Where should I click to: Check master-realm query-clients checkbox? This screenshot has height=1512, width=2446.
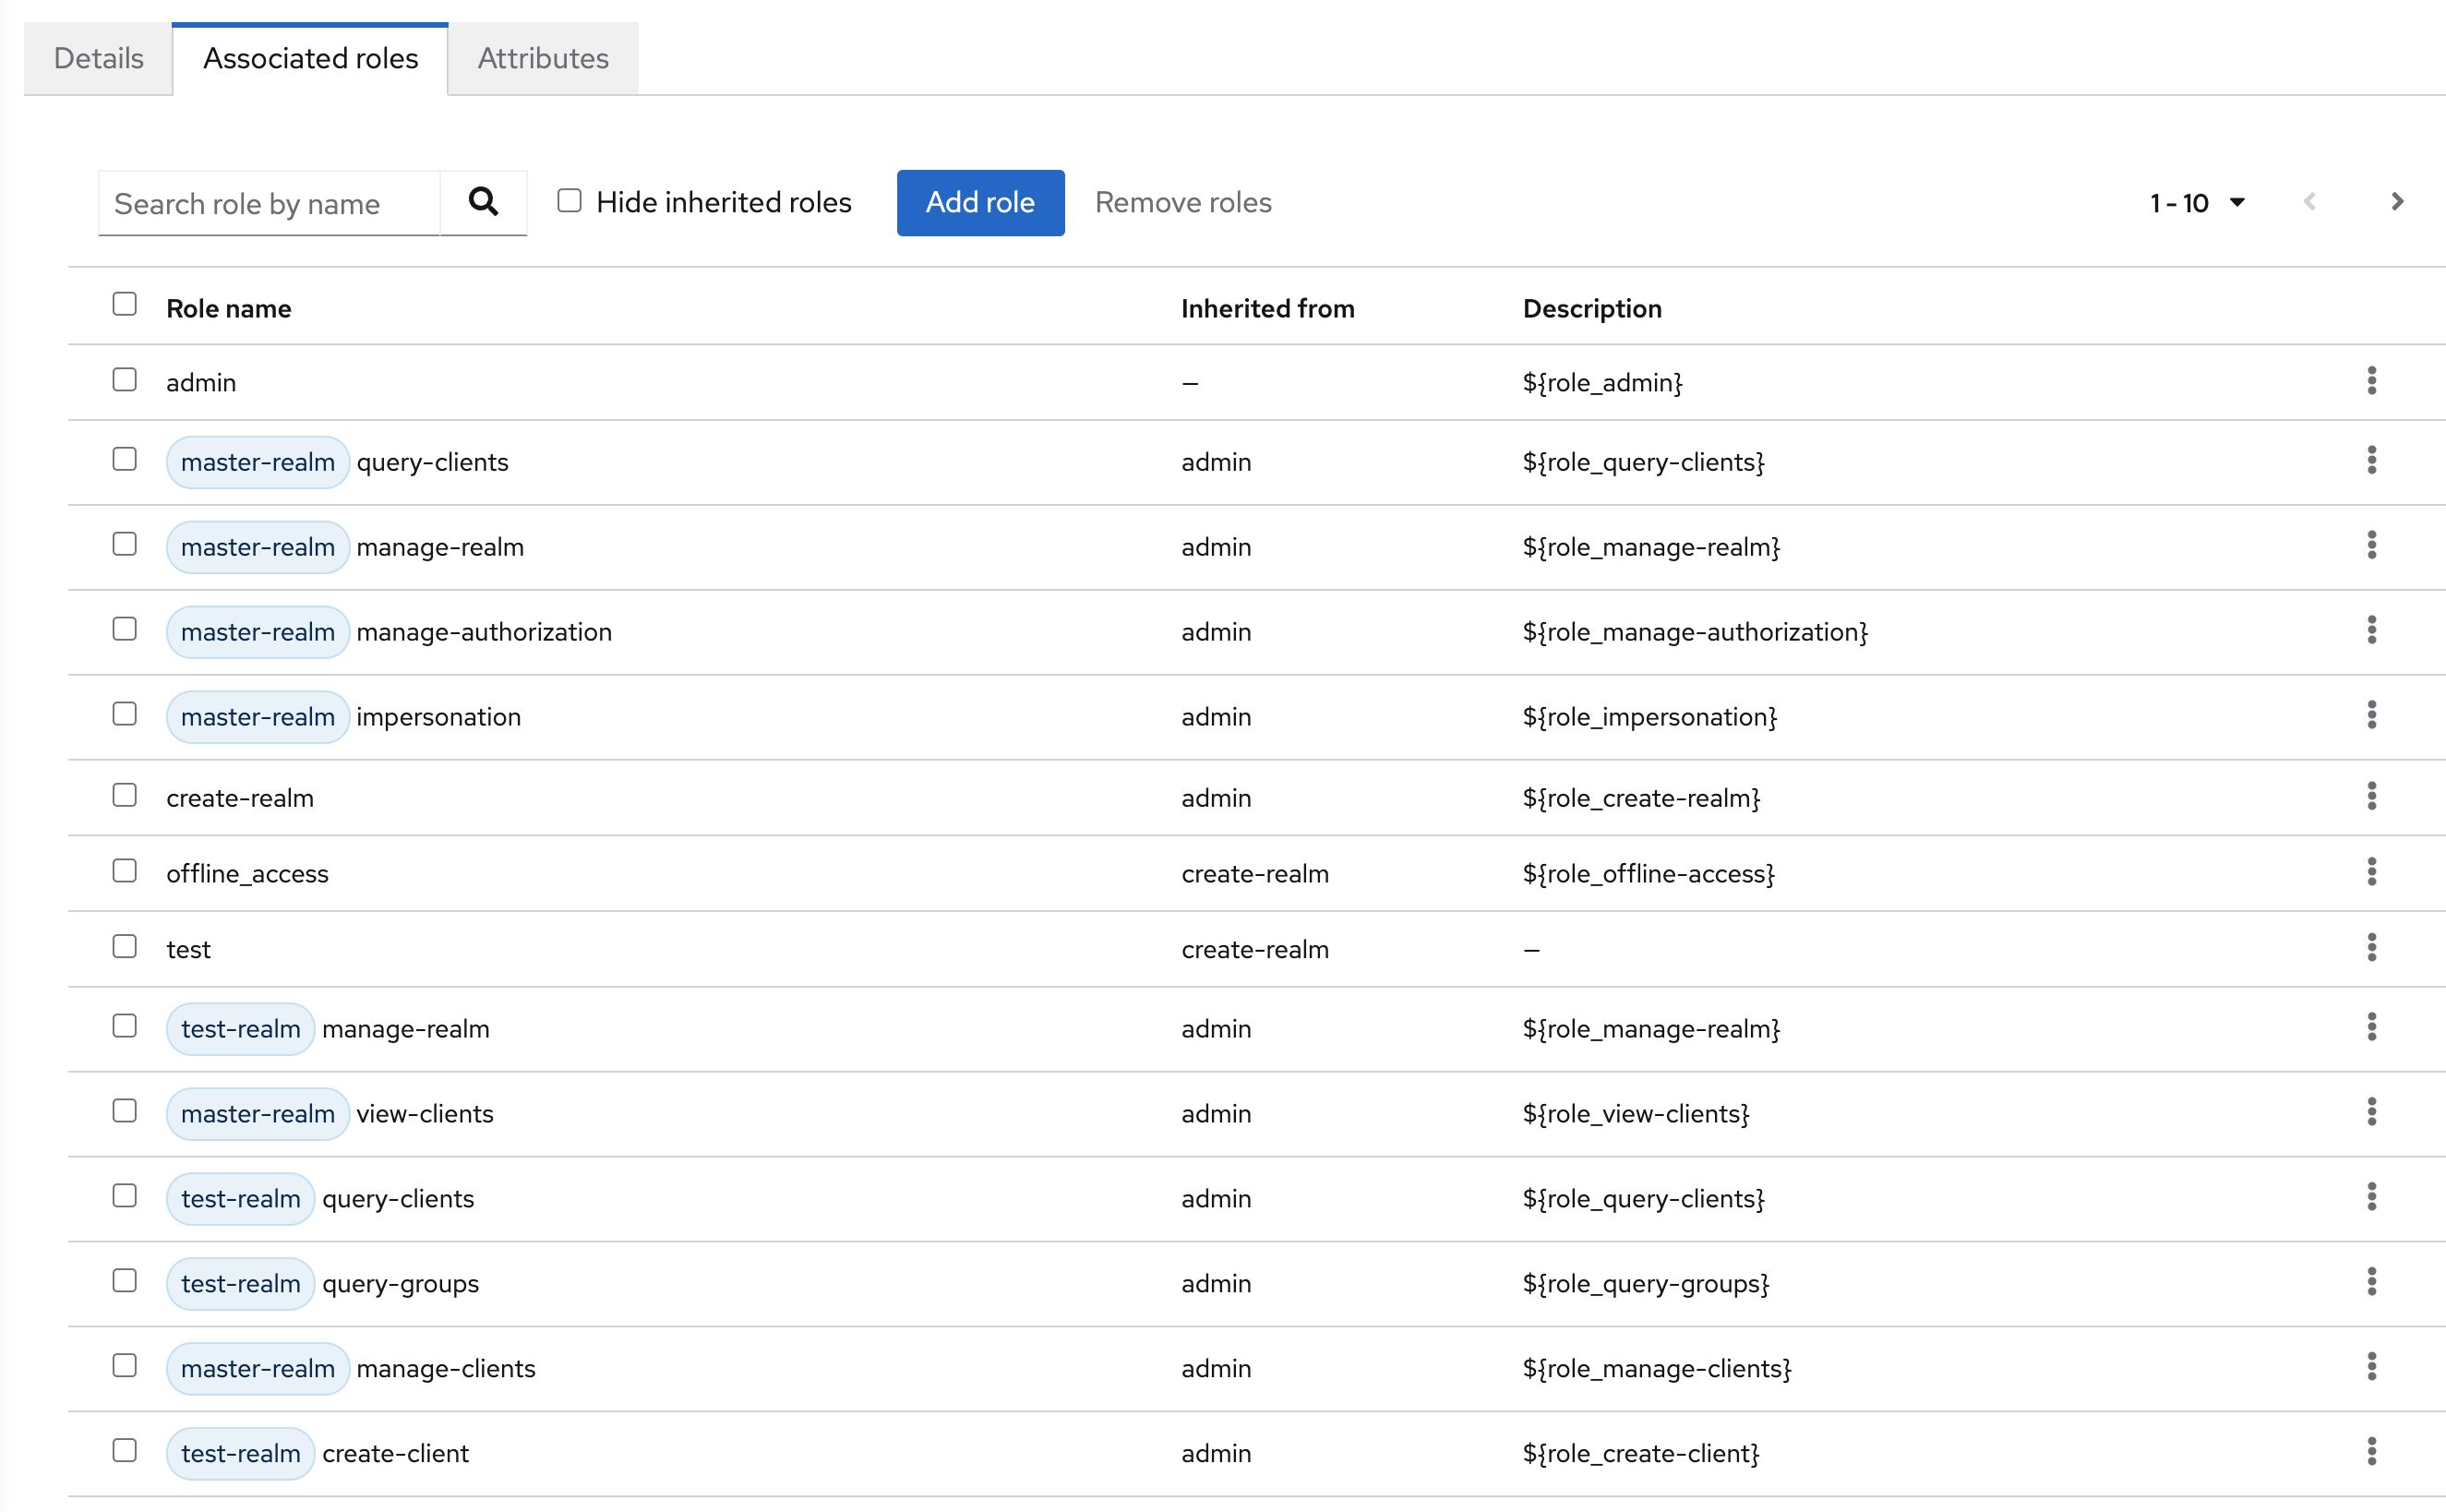[124, 460]
